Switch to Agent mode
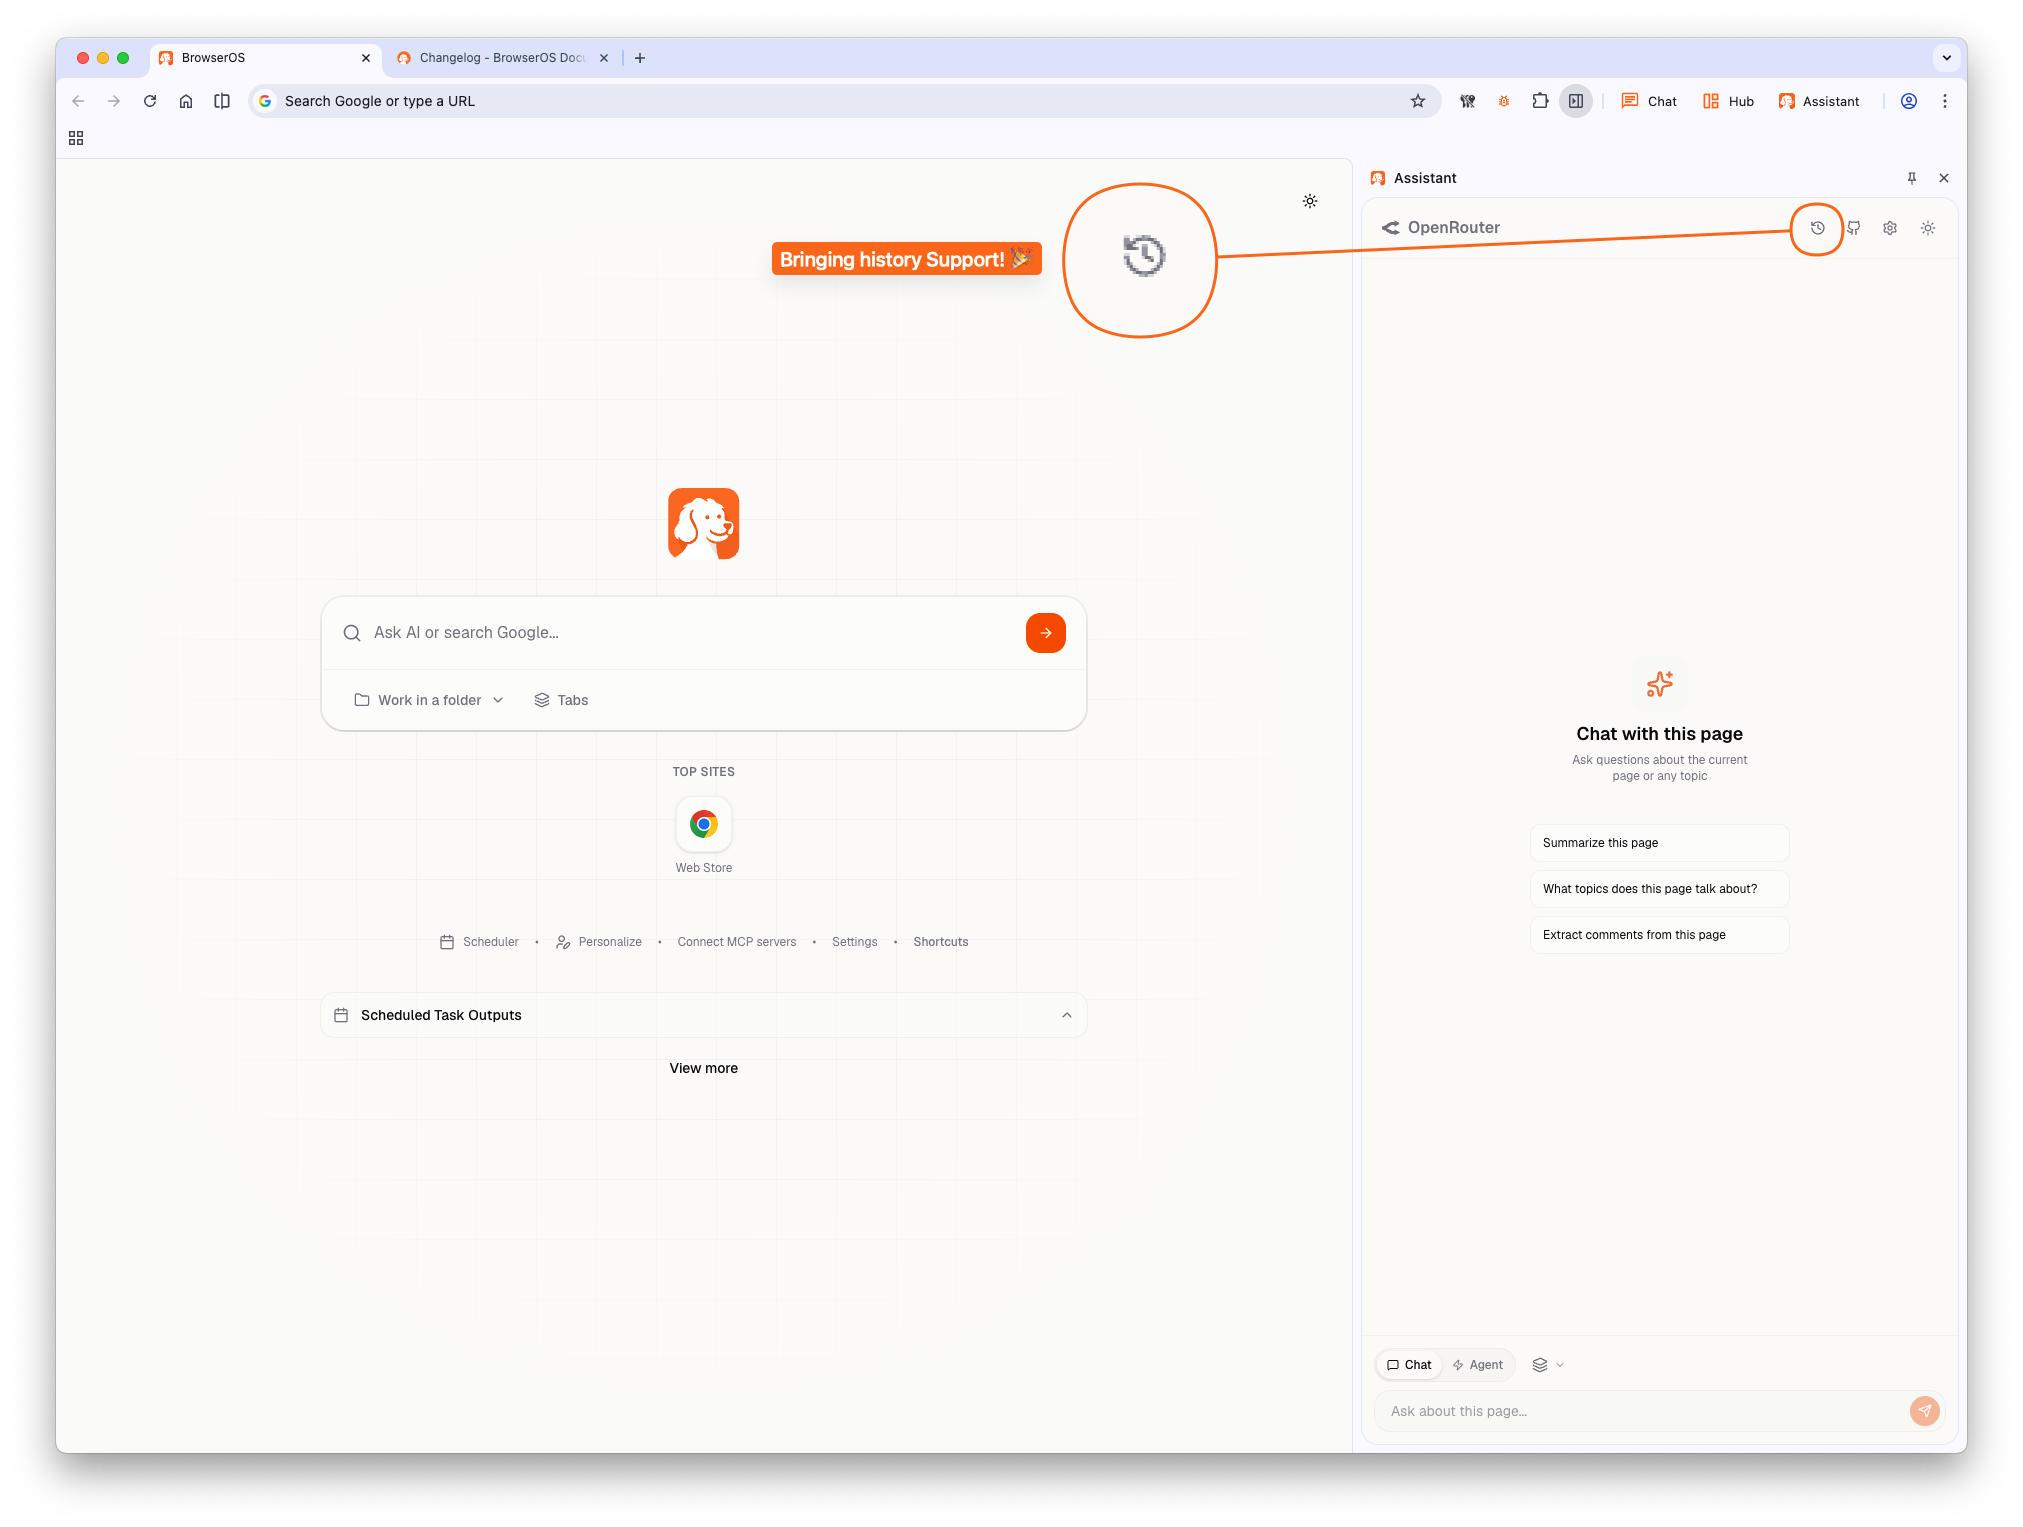Screen dimensions: 2023x1527 [1478, 1364]
